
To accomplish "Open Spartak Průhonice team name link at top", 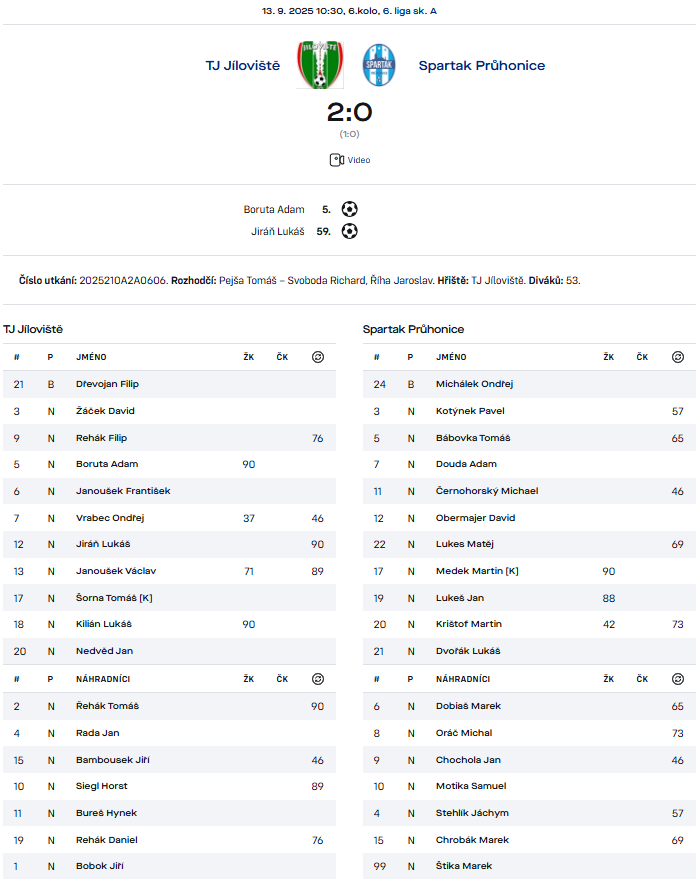I will tap(482, 66).
